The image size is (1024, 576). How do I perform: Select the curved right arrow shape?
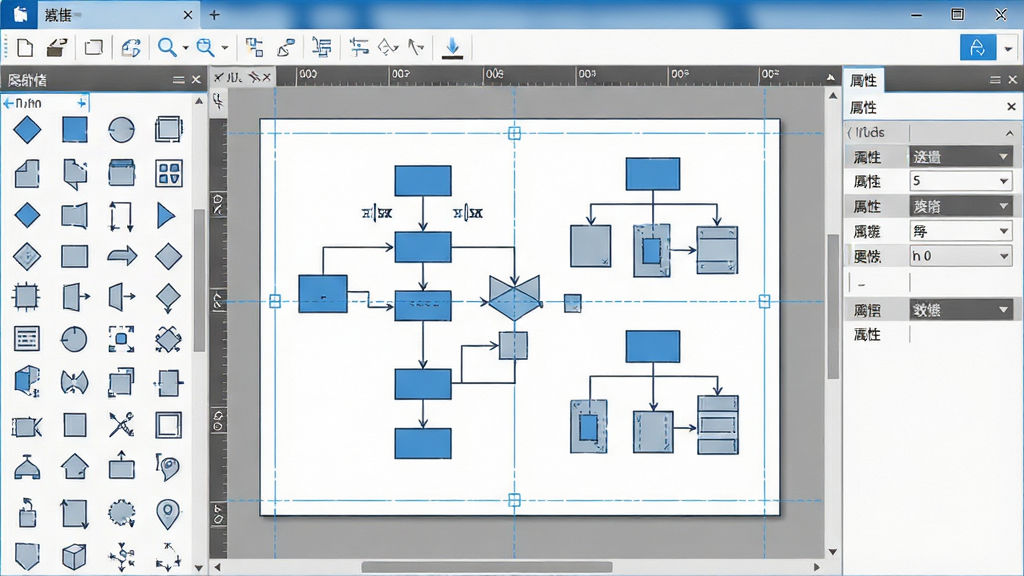pyautogui.click(x=121, y=256)
